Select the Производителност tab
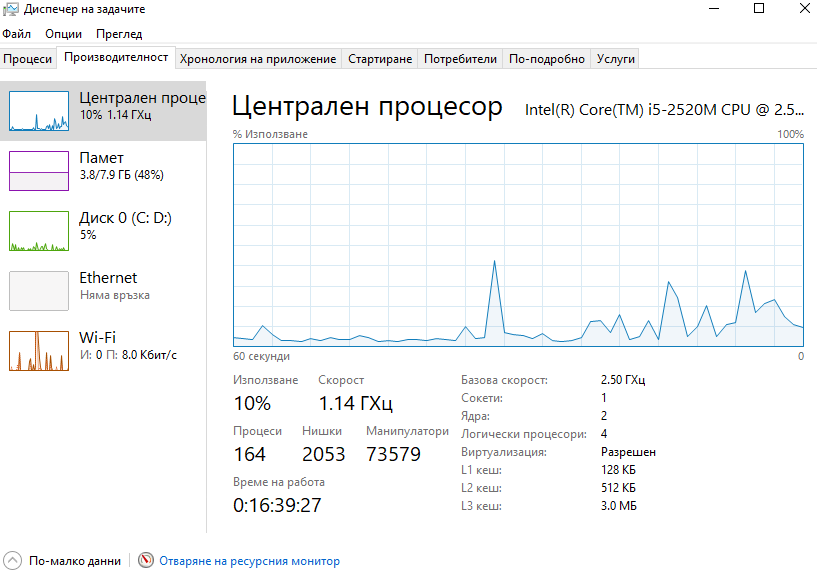Viewport: 817px width, 575px height. click(116, 57)
